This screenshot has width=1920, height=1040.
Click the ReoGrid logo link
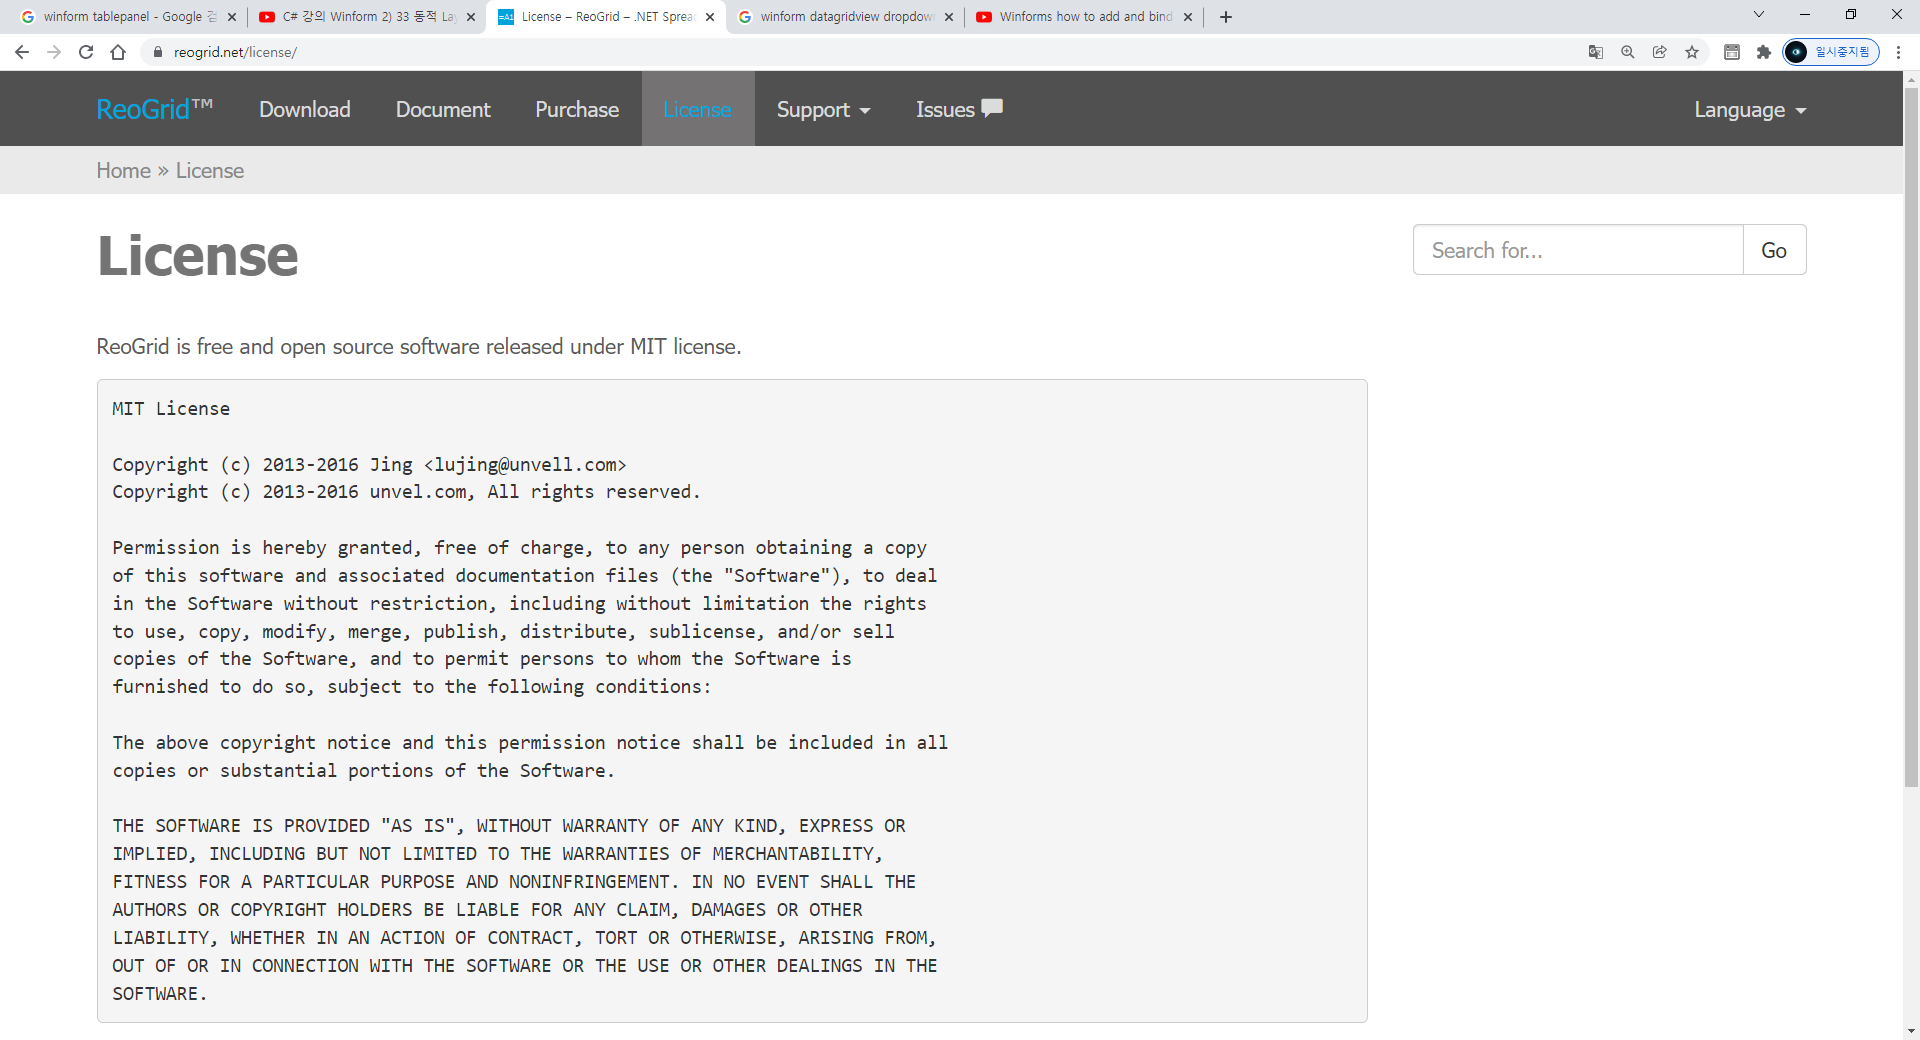(154, 109)
